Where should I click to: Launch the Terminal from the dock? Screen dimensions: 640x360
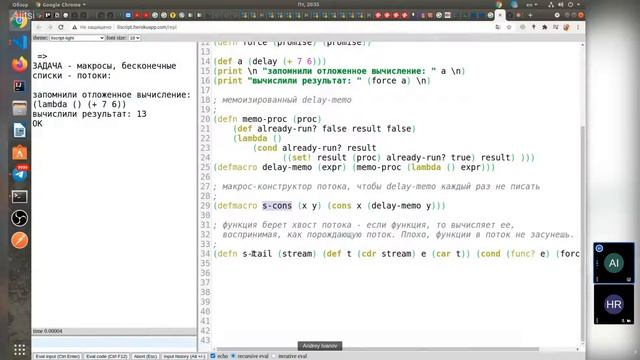[x=19, y=197]
